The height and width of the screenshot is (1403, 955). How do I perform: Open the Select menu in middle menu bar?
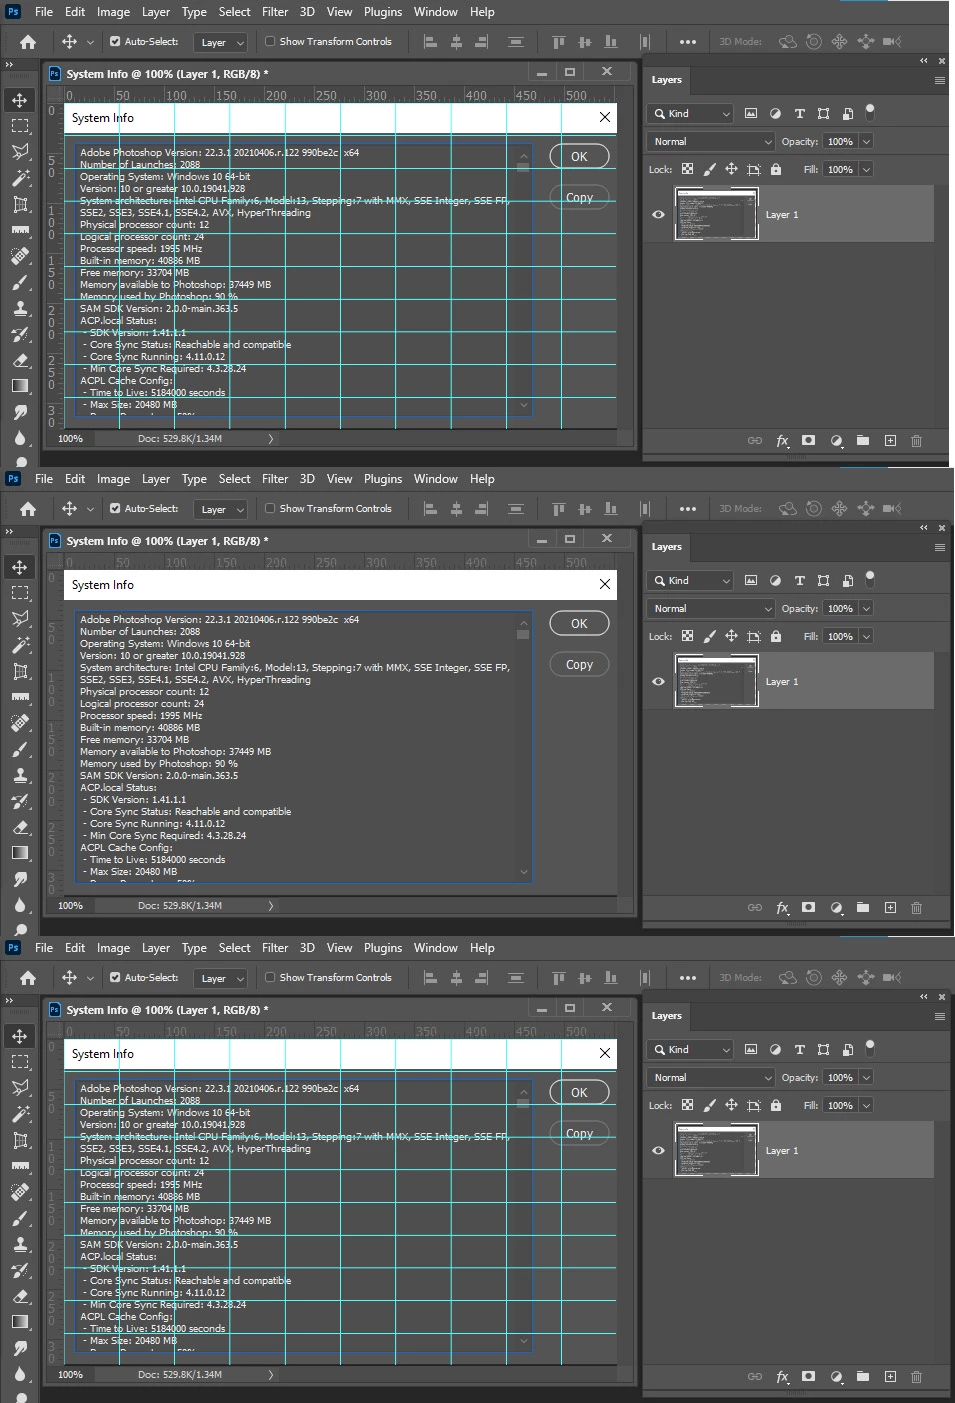[x=235, y=479]
